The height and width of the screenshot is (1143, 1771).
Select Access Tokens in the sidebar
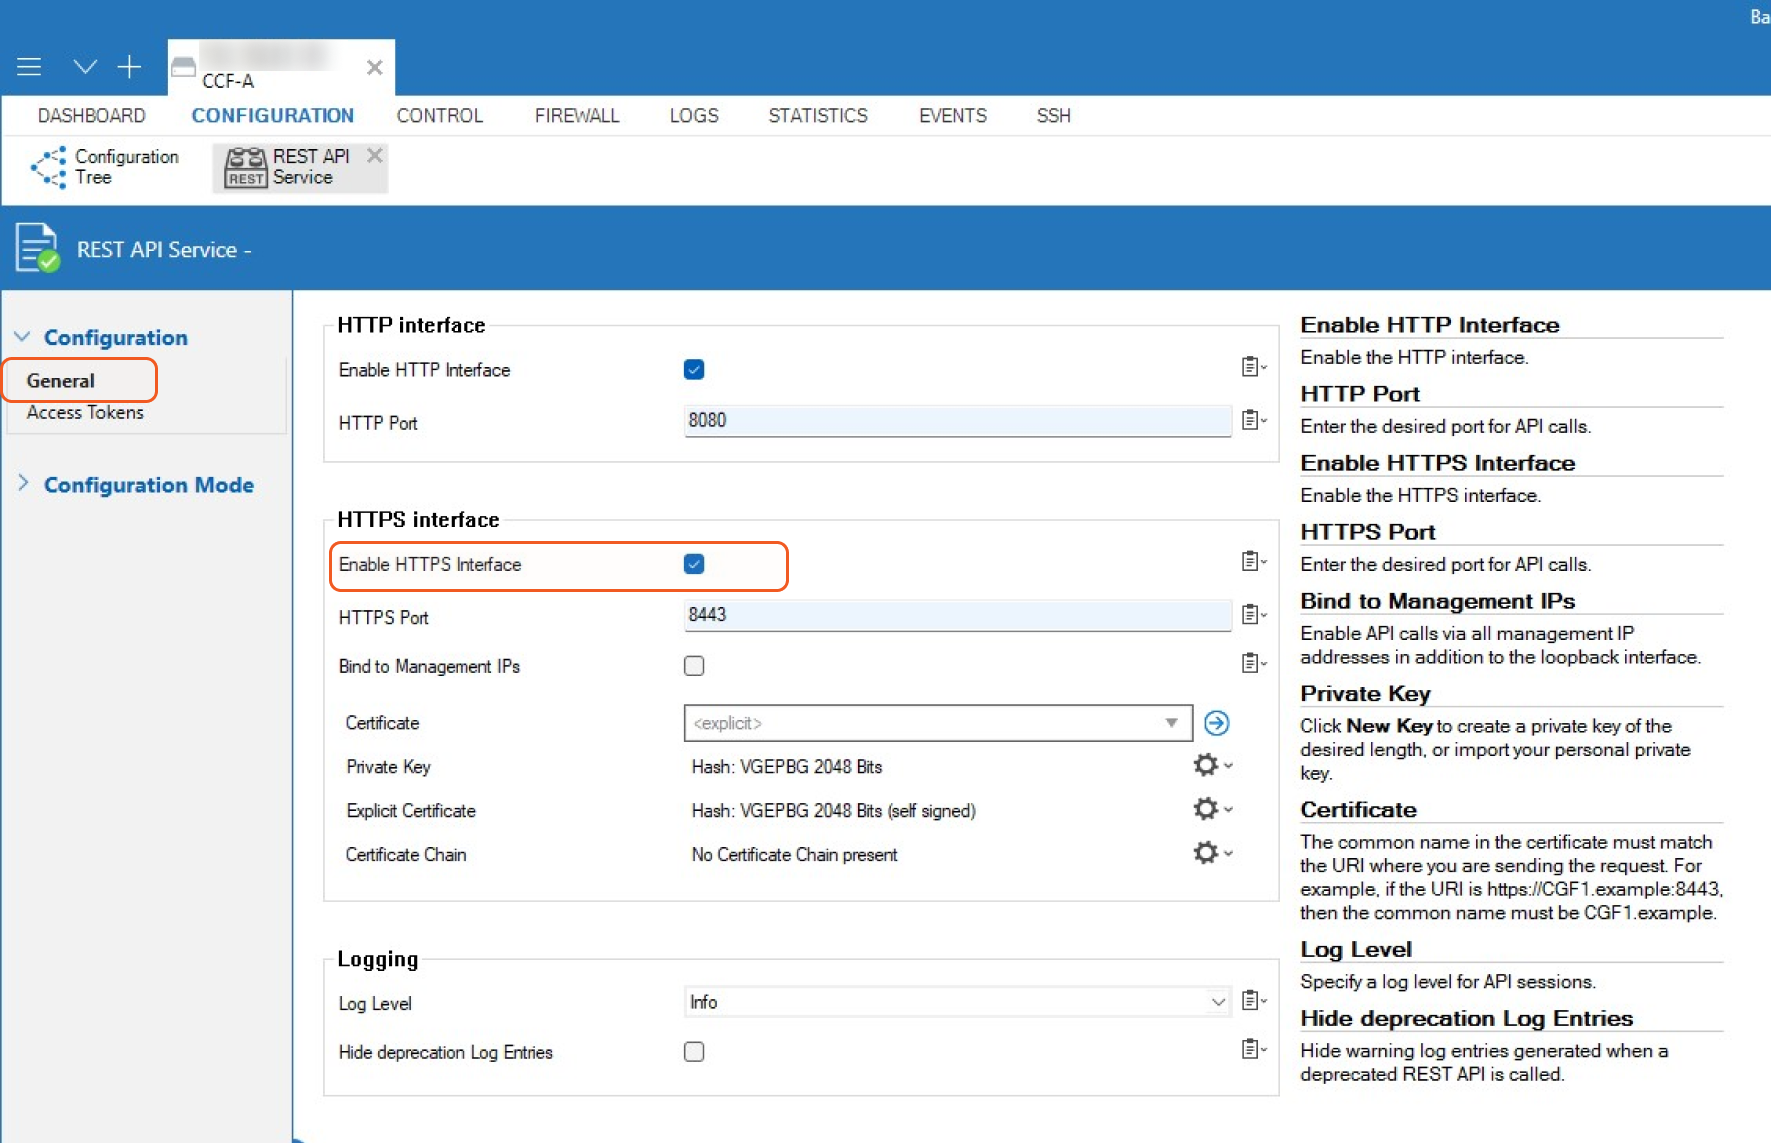pos(85,413)
